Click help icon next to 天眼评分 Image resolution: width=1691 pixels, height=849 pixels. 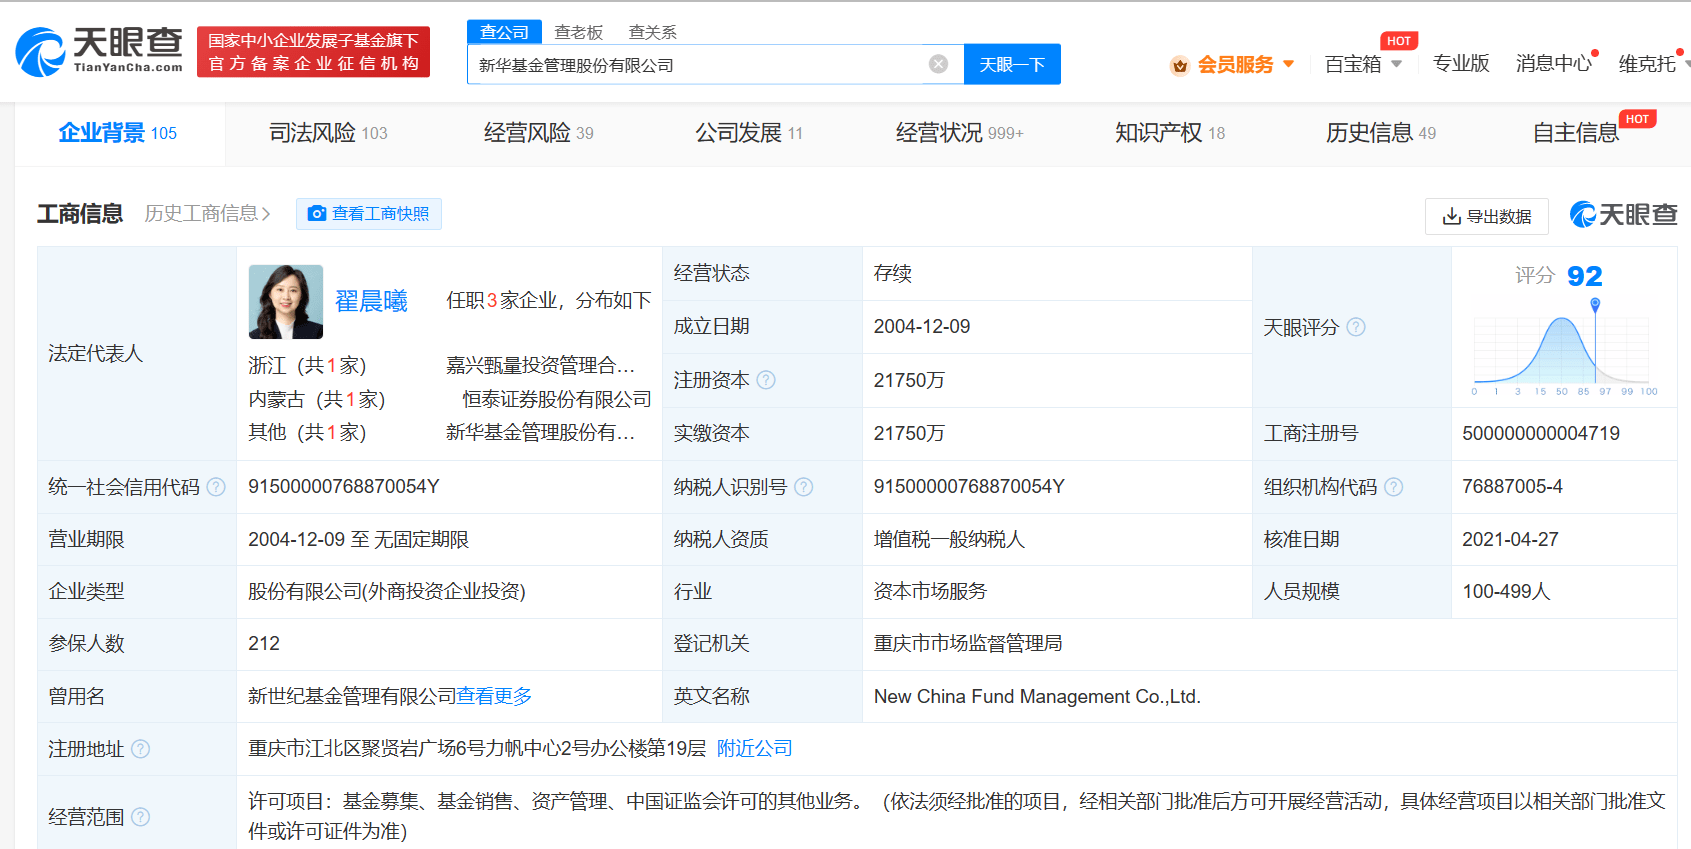click(1356, 327)
